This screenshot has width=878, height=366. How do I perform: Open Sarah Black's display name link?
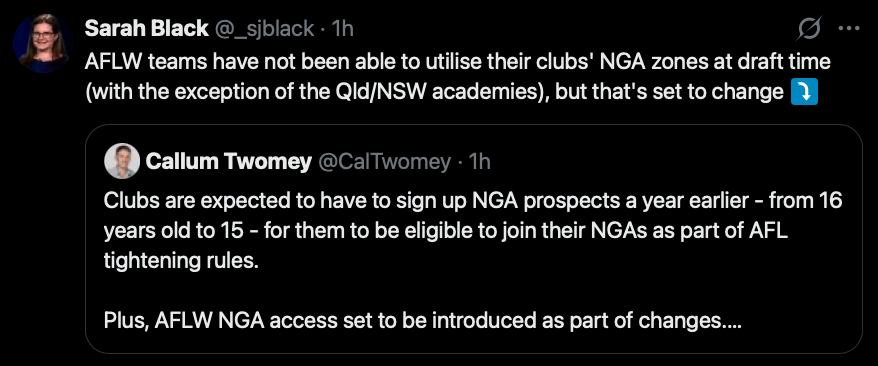[147, 29]
